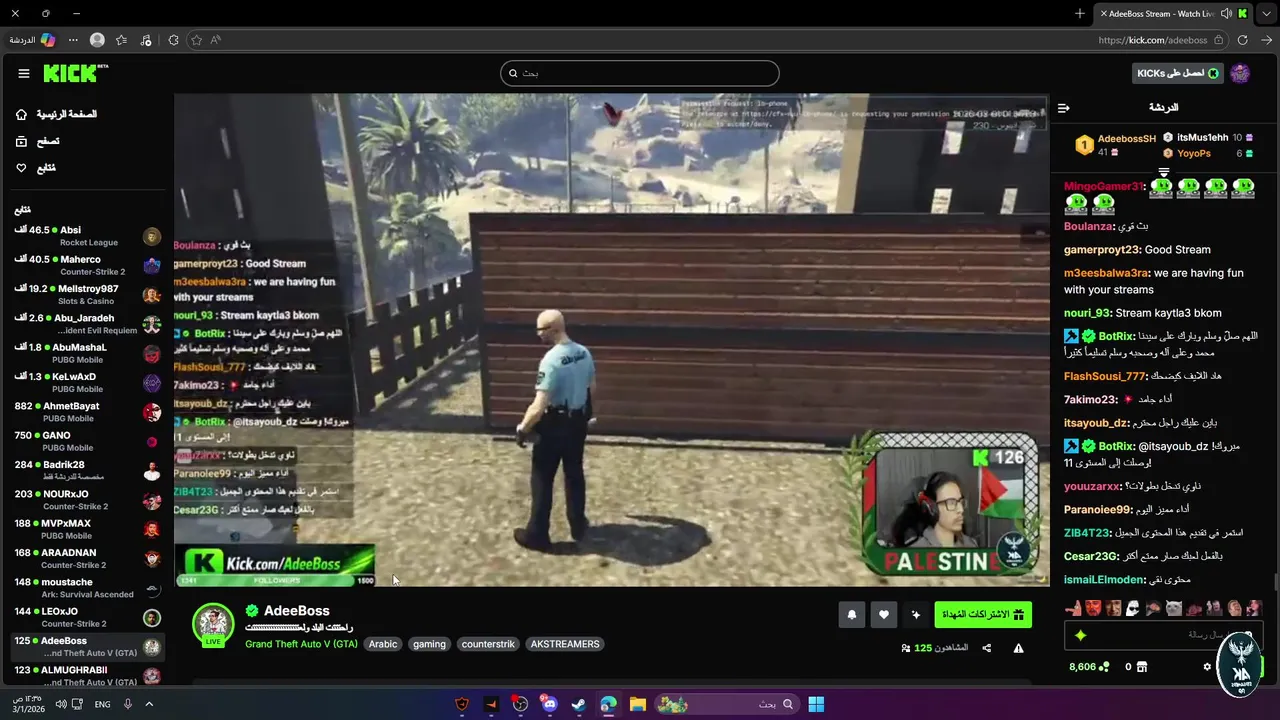Select MVPxMAX in the following list

pyautogui.click(x=88, y=529)
